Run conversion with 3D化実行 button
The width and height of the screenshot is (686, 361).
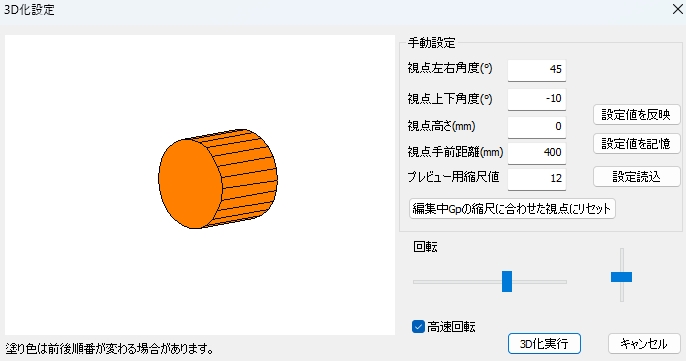pyautogui.click(x=544, y=343)
